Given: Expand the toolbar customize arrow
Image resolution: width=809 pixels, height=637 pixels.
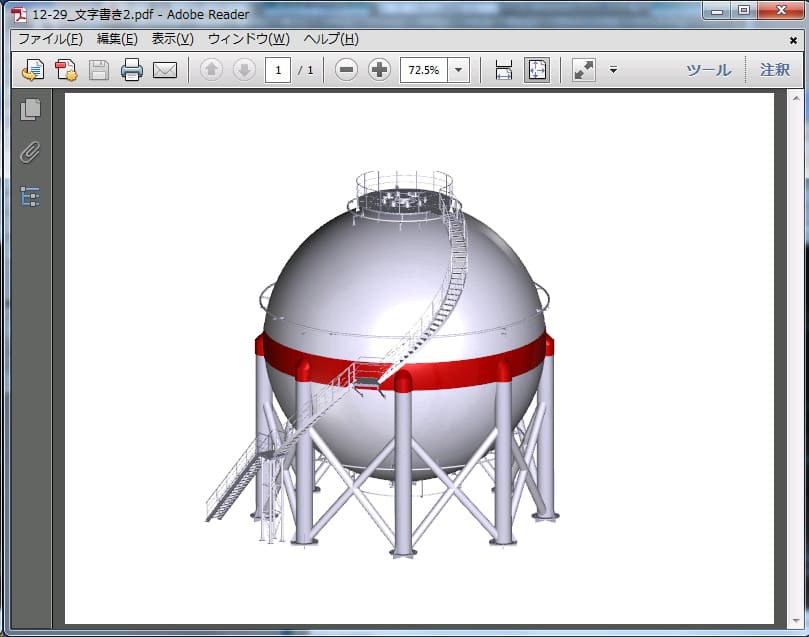Looking at the screenshot, I should click(613, 70).
